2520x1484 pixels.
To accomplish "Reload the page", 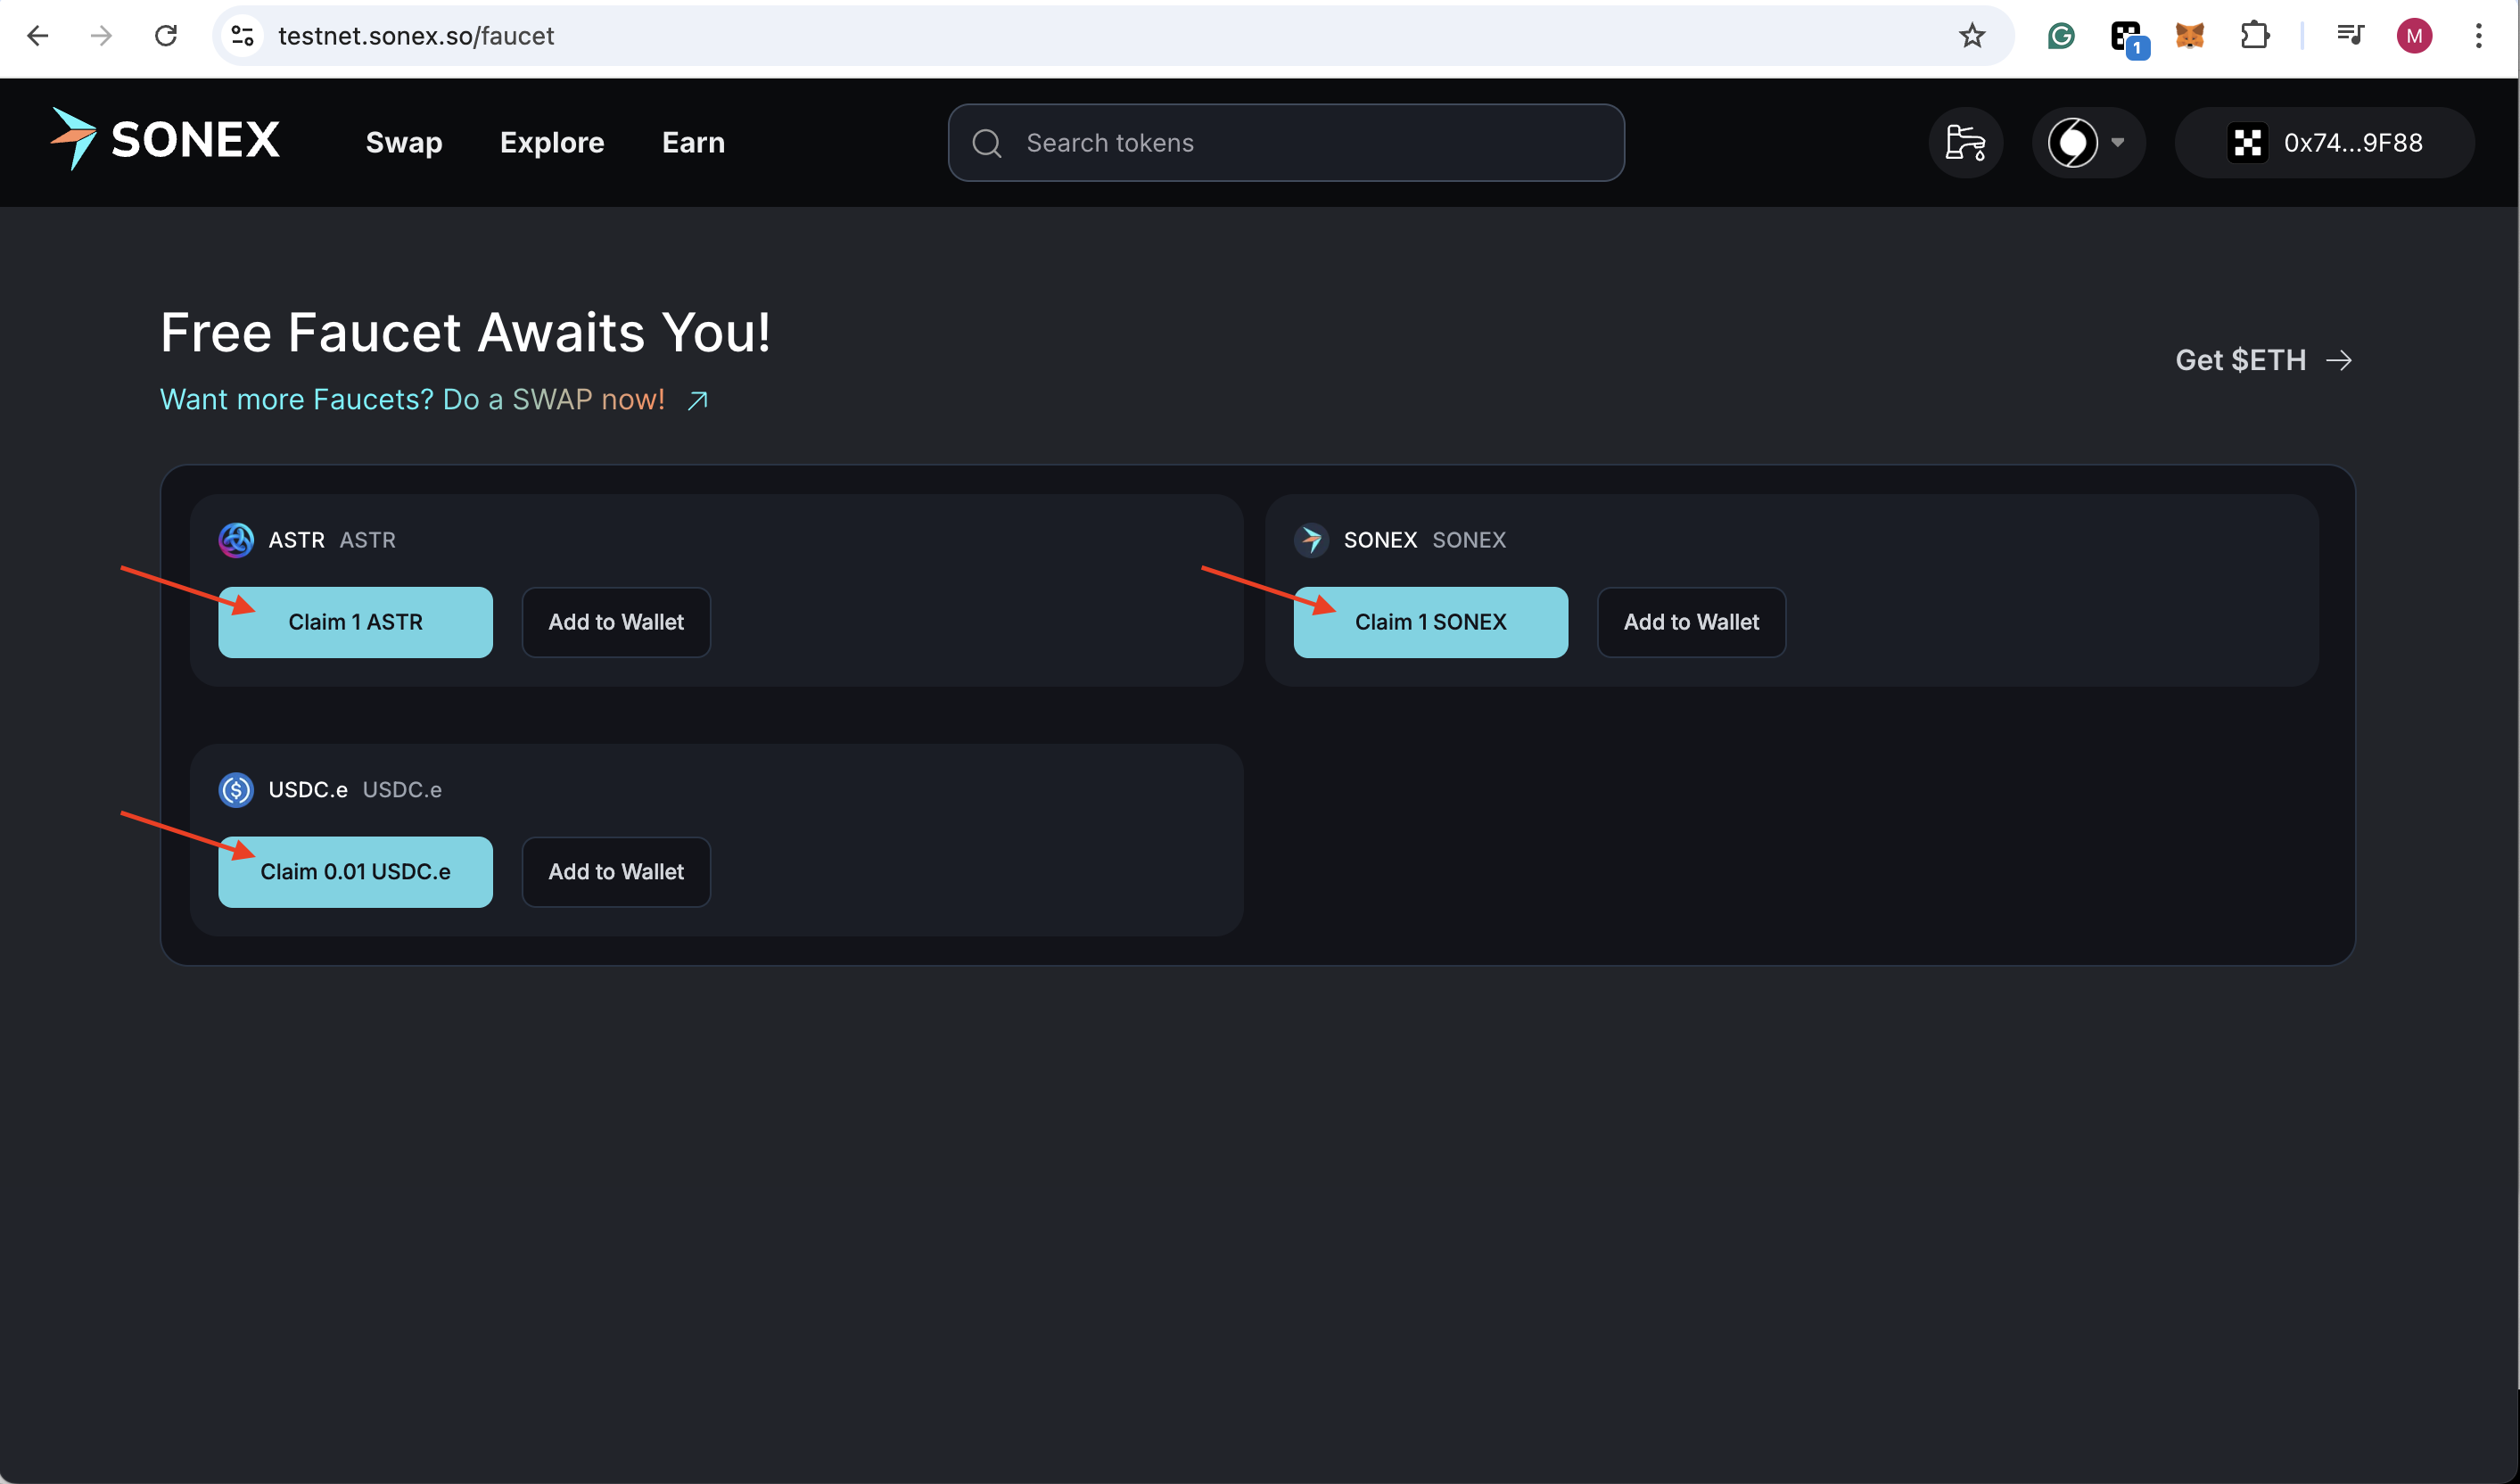I will coord(166,36).
